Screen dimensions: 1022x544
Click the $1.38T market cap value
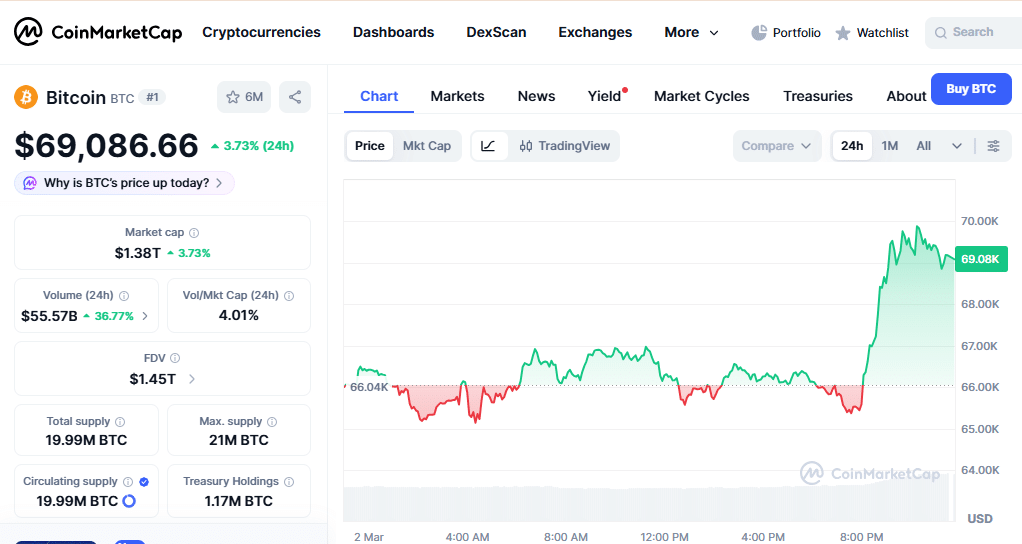138,253
